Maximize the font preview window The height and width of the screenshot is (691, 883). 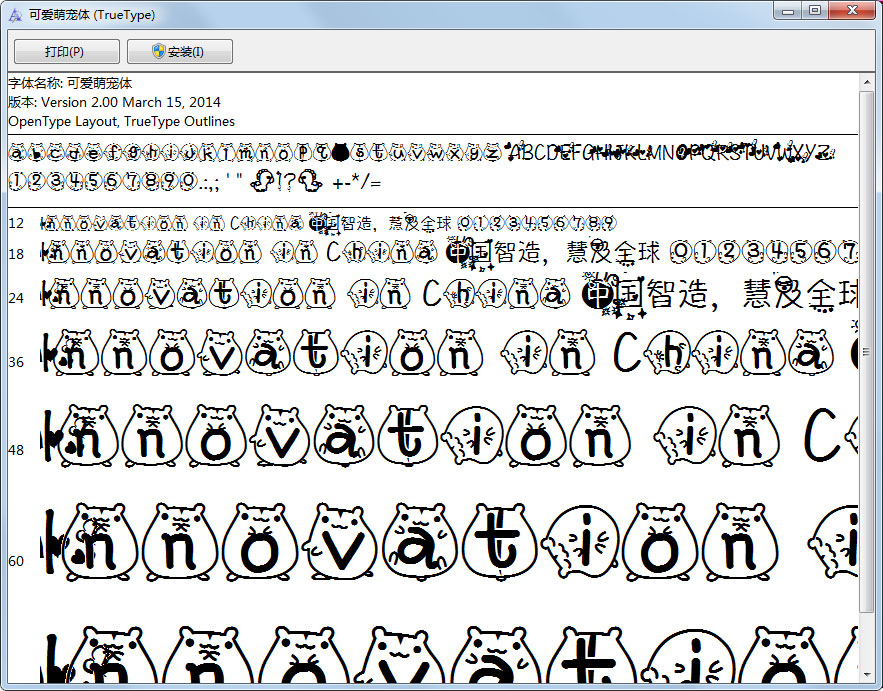pos(815,11)
